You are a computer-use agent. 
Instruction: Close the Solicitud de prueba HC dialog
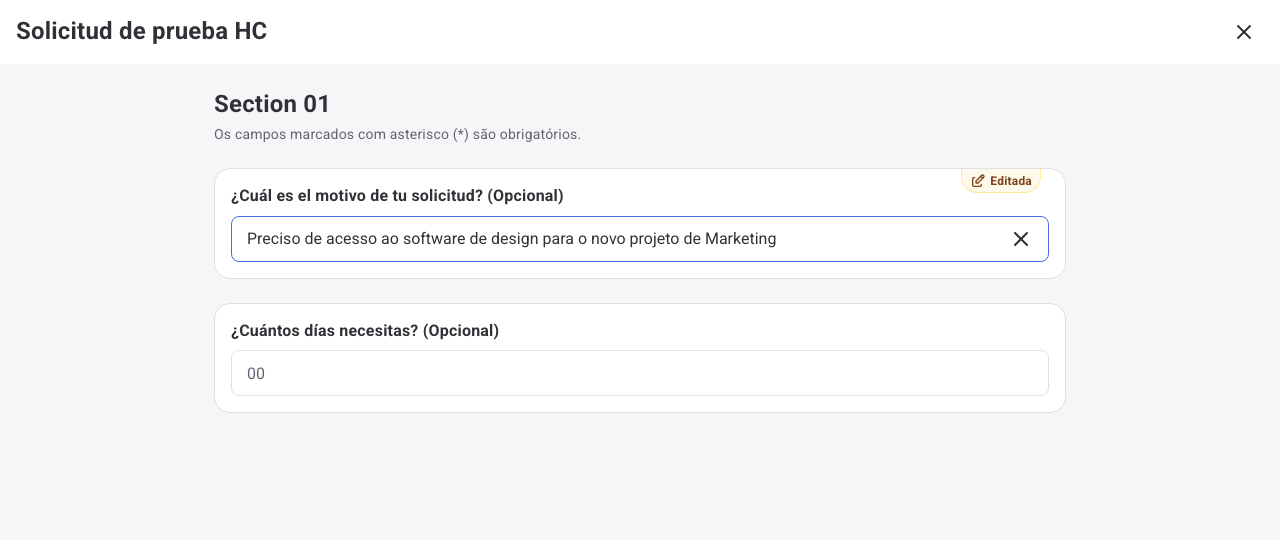(x=1244, y=32)
